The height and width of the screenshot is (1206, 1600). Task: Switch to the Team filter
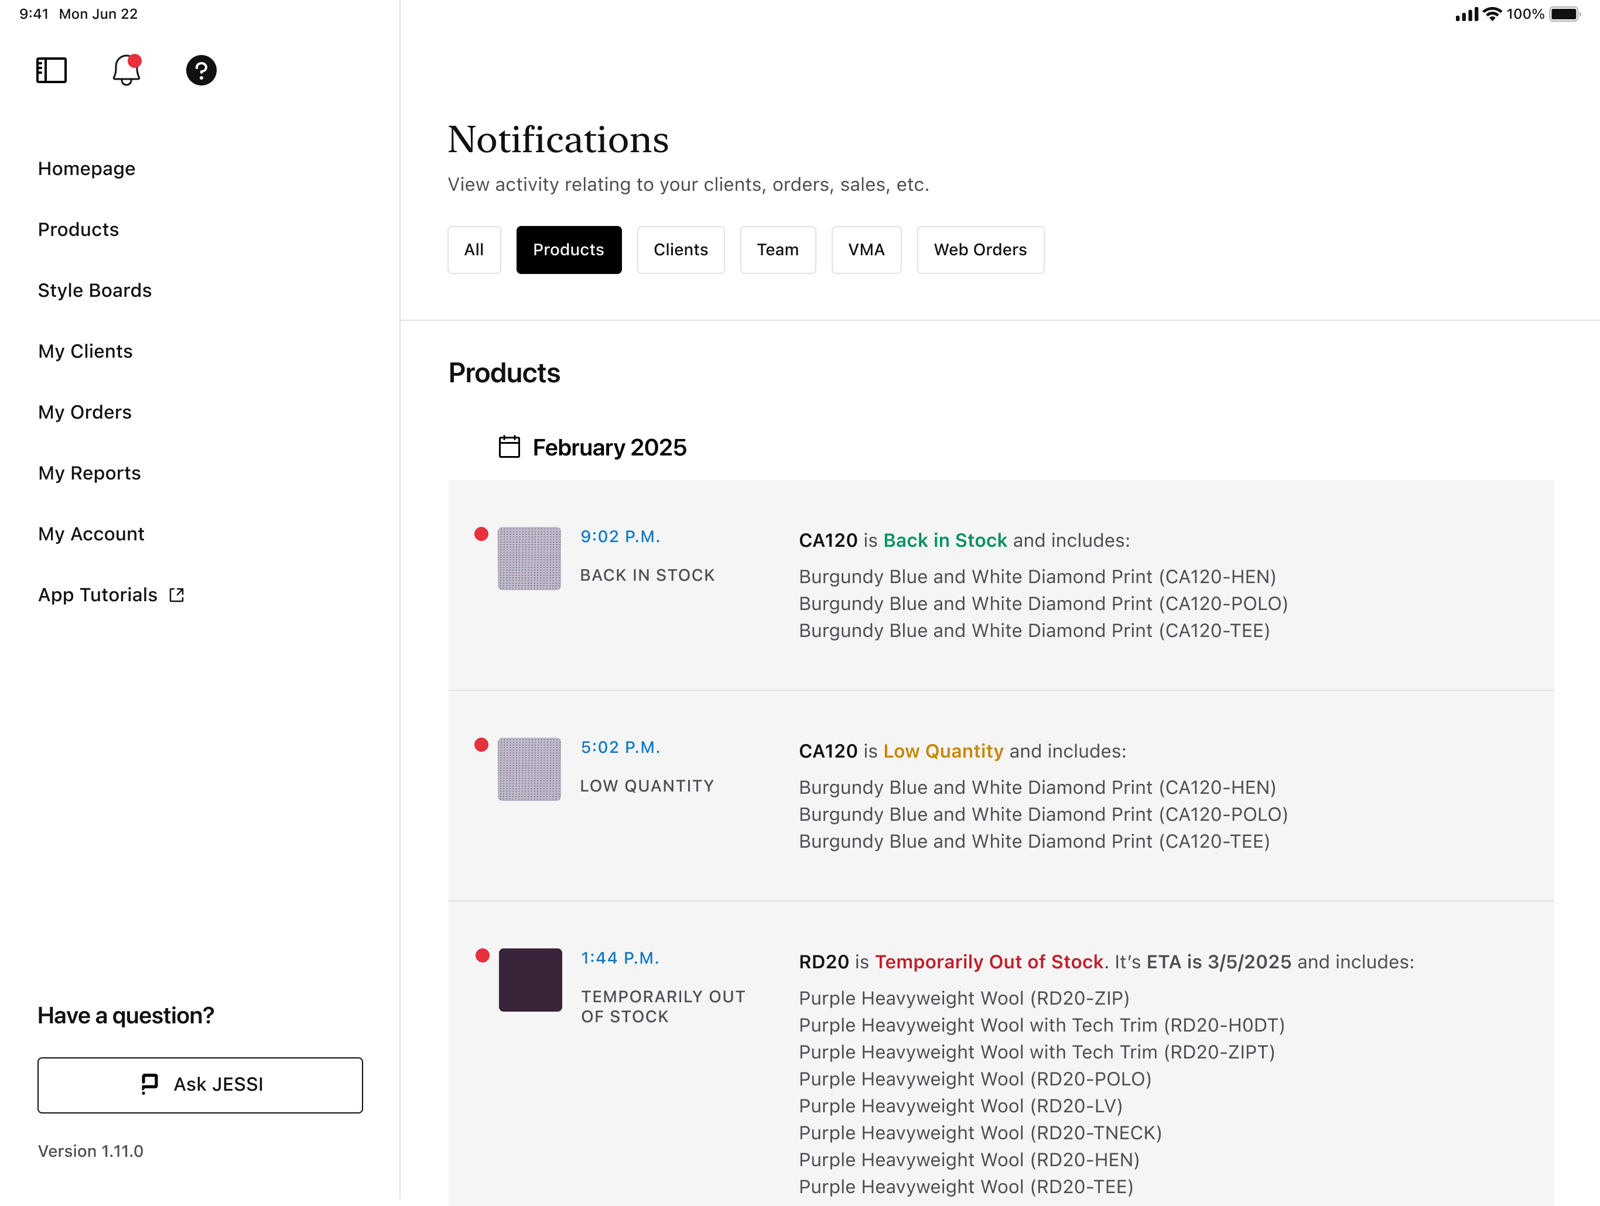click(x=778, y=250)
